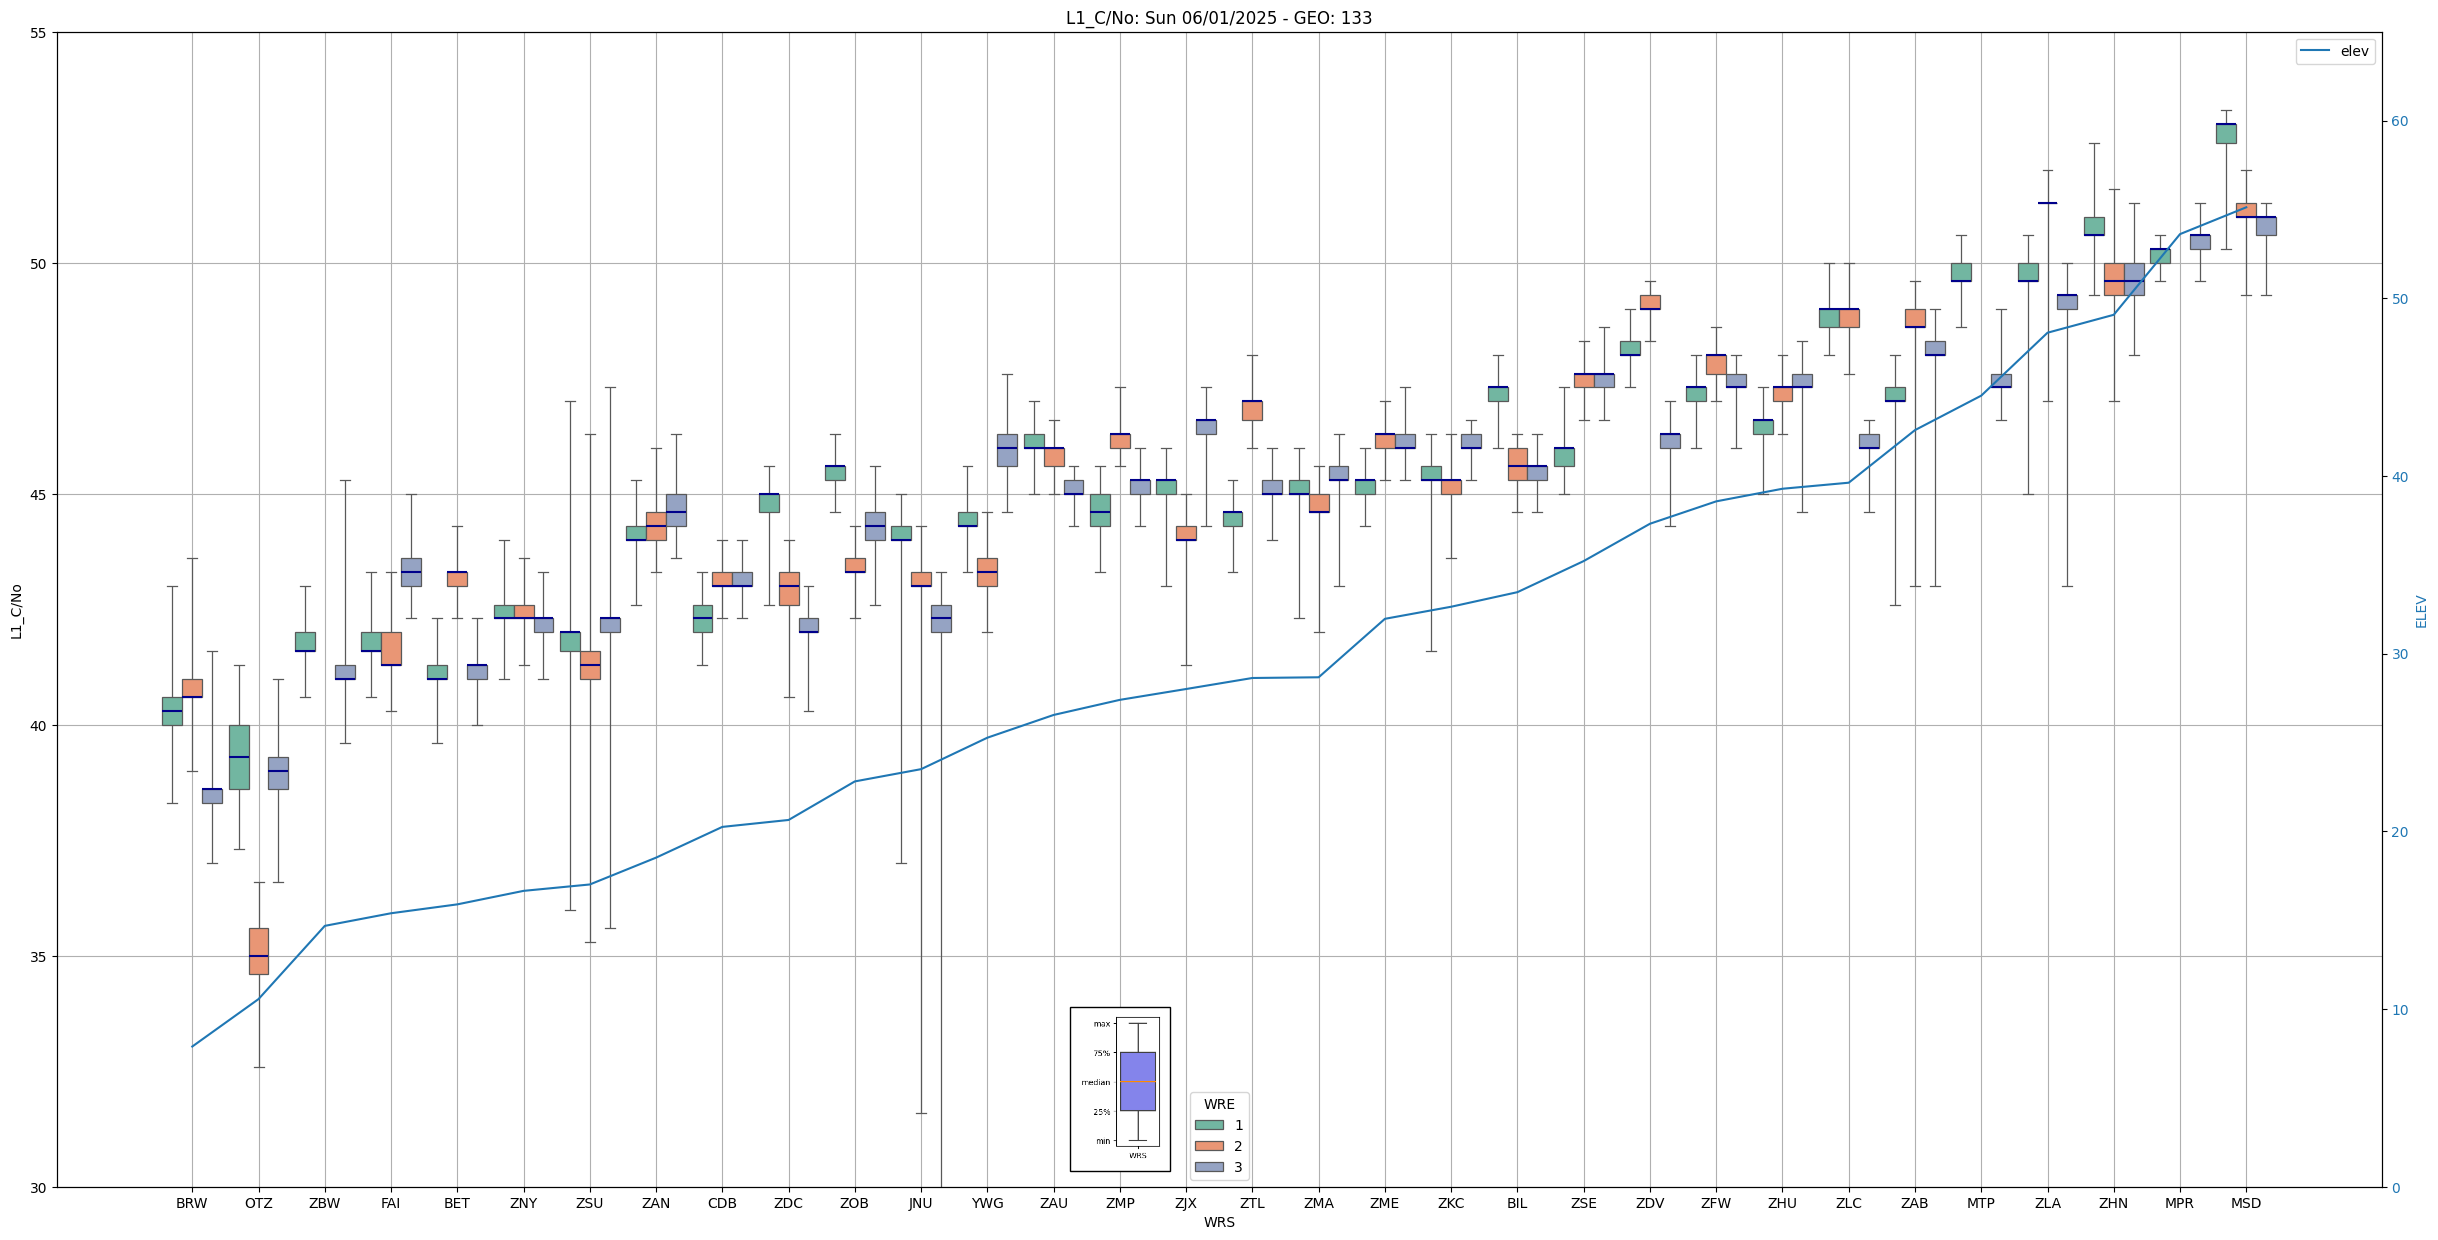This screenshot has width=2438, height=1240.
Task: Click the green WRE 1 legend swatch
Action: click(x=1209, y=1125)
